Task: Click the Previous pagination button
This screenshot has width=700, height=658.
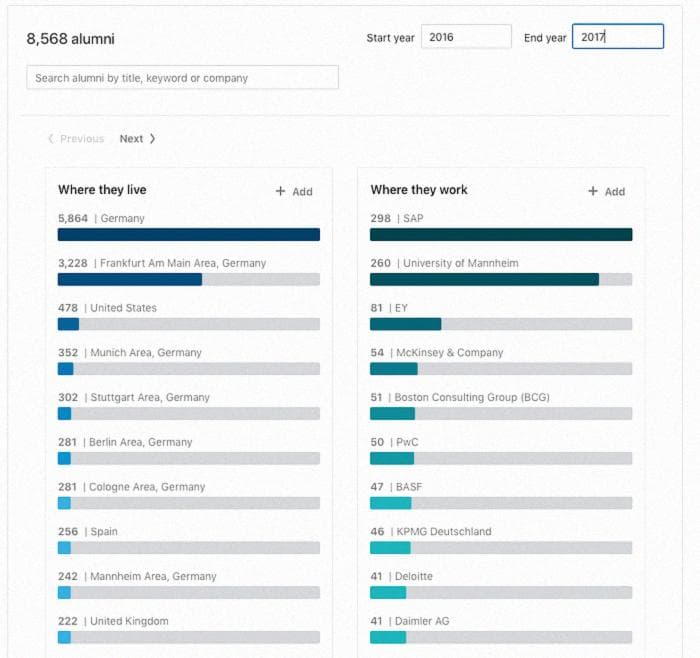Action: tap(76, 139)
